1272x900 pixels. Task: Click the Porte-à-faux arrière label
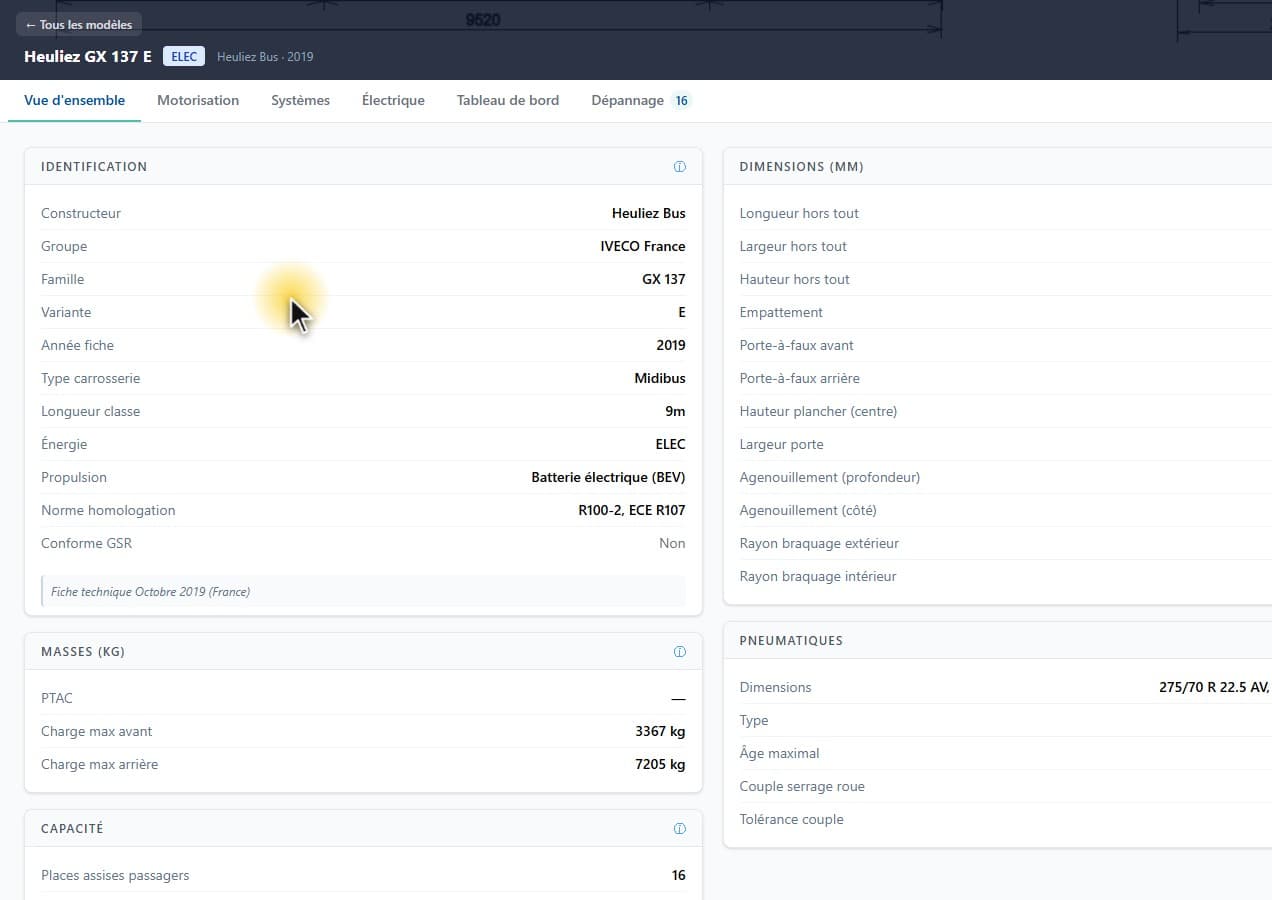[799, 378]
